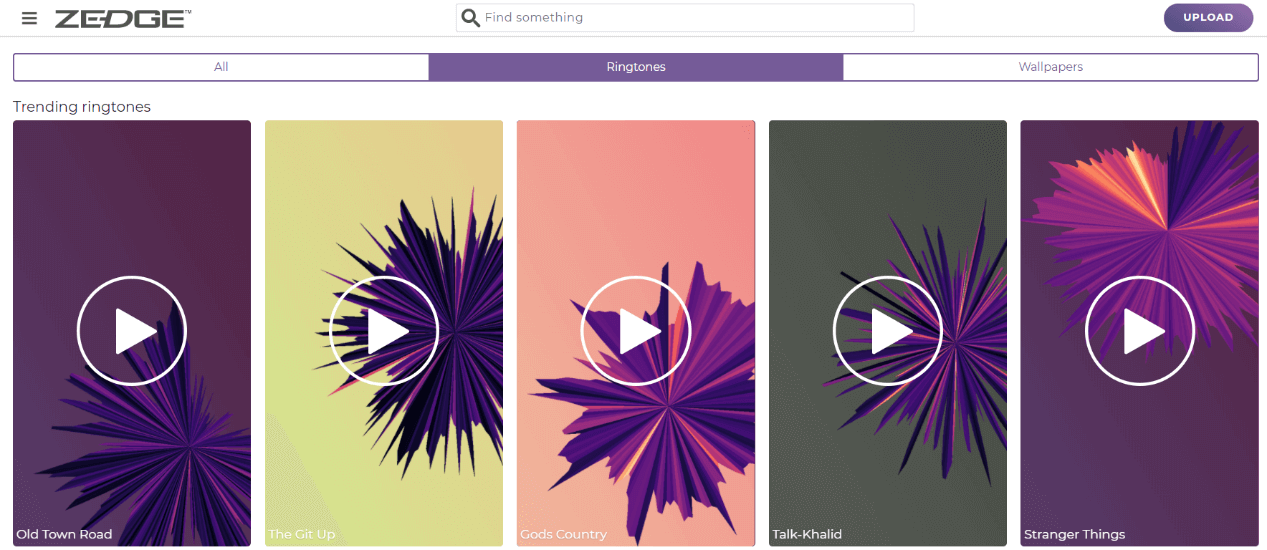Open The Git Up title
The image size is (1267, 550).
point(302,534)
